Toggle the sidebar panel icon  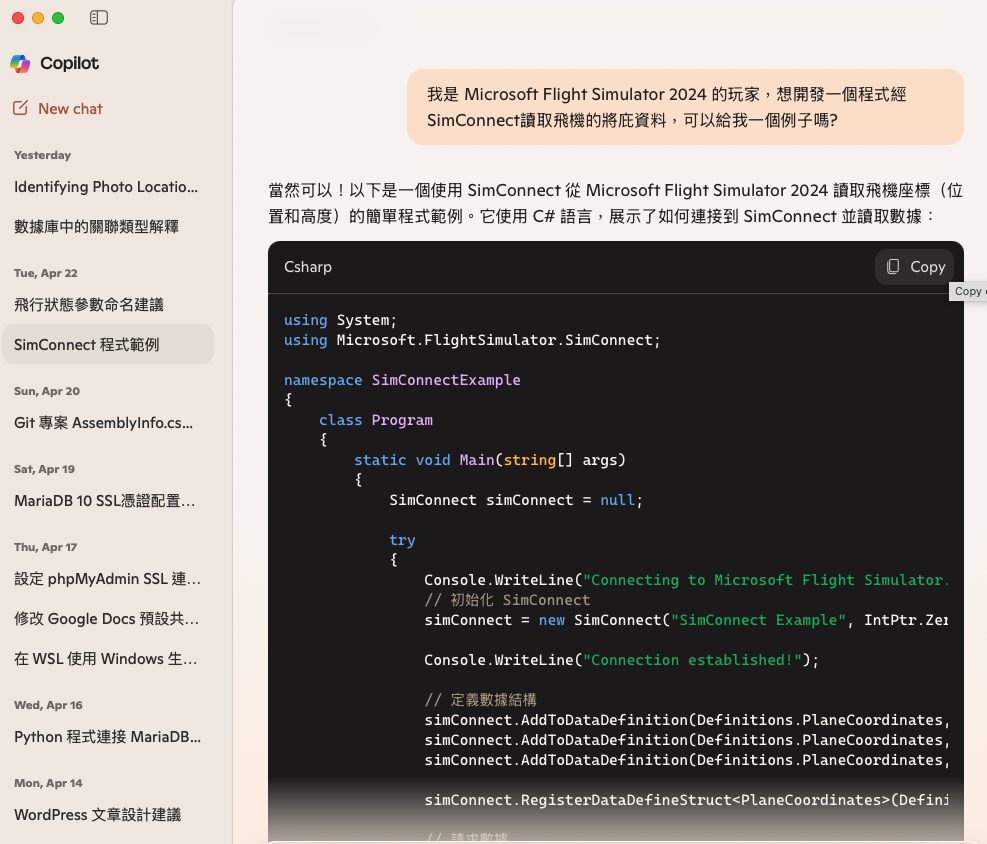[99, 18]
